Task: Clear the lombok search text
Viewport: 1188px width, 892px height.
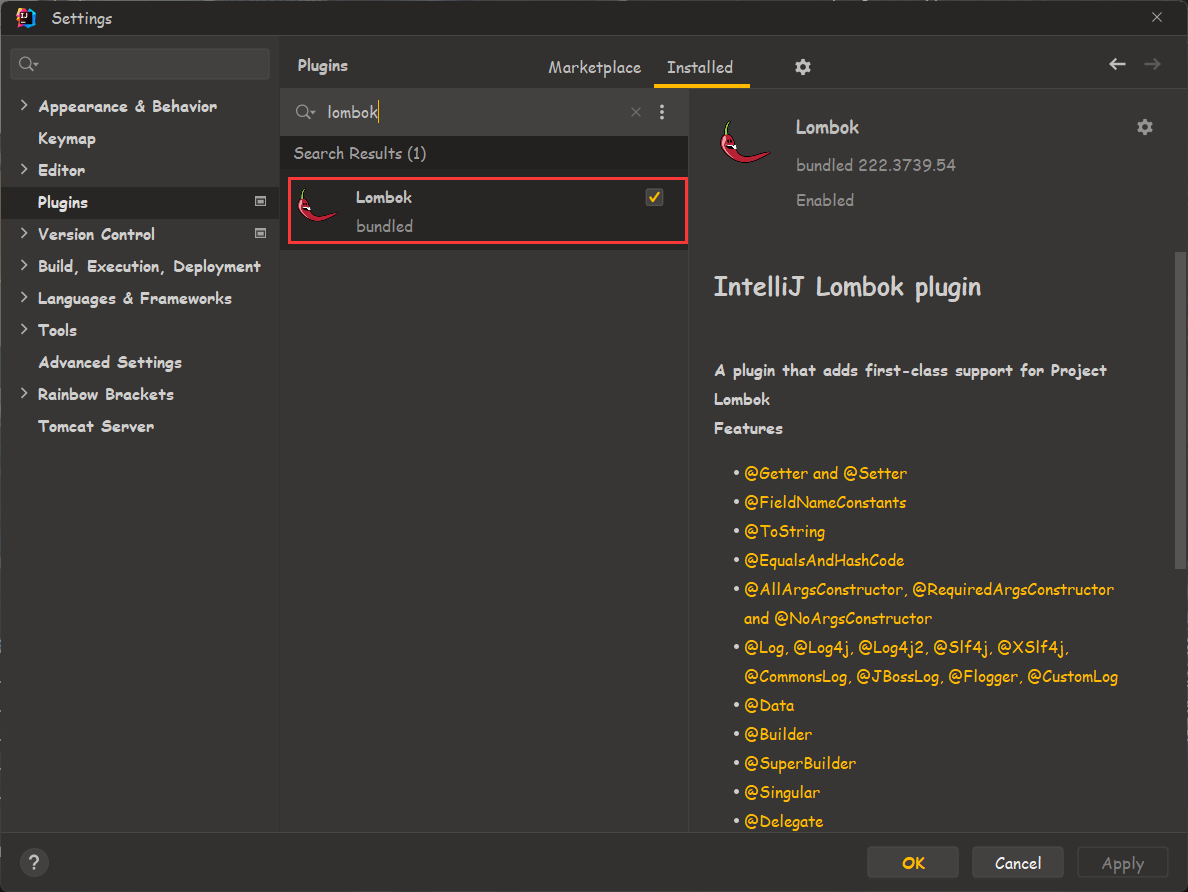Action: [636, 112]
